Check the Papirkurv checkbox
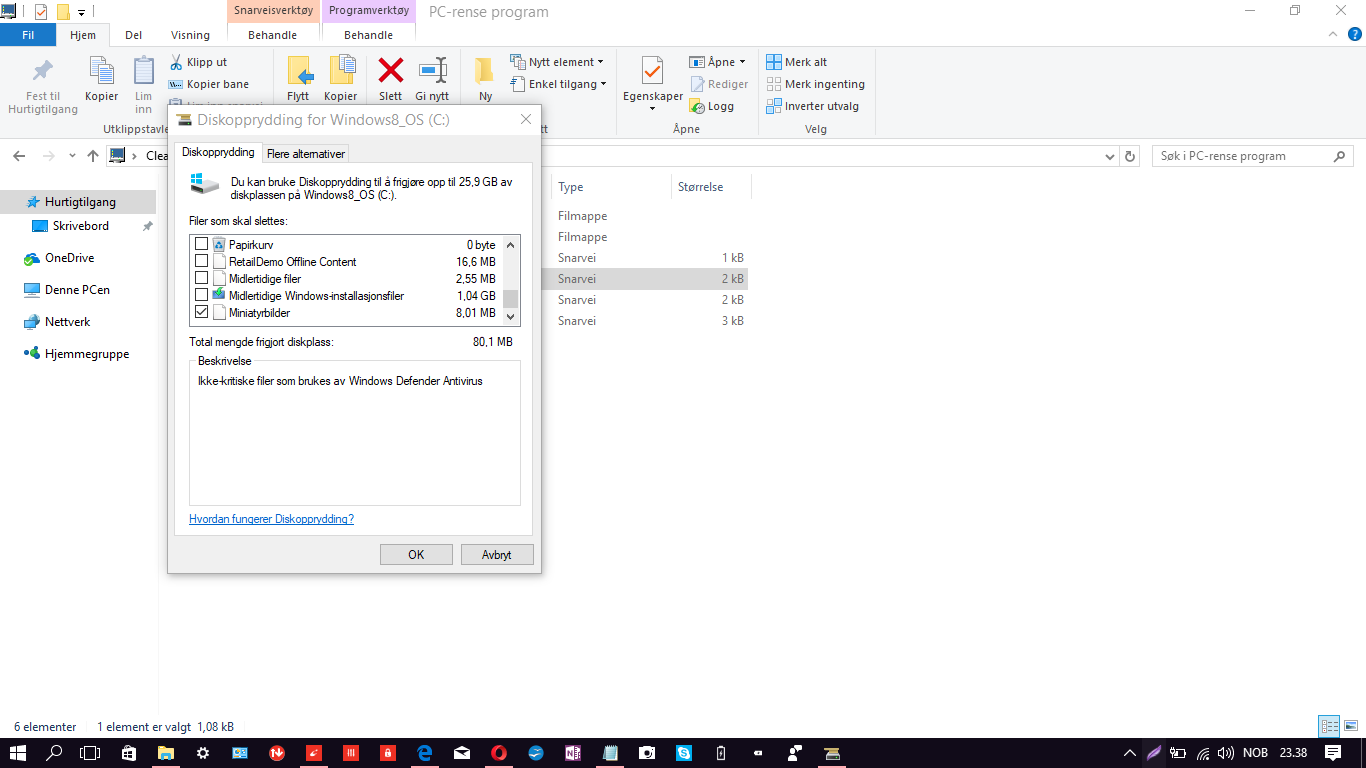1366x768 pixels. (201, 244)
